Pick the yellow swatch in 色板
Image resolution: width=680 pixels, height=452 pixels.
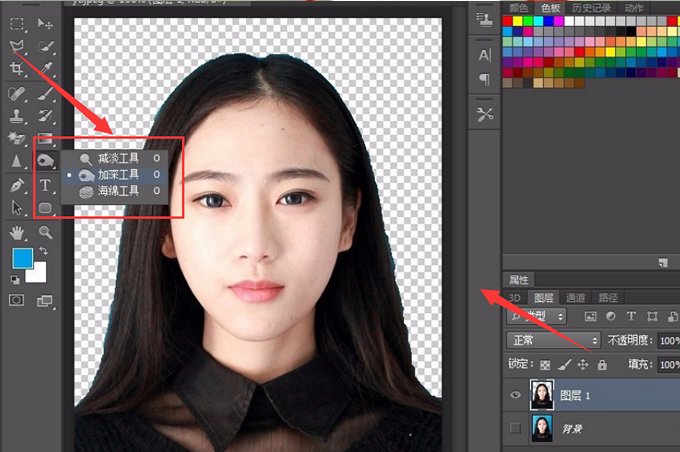click(518, 21)
